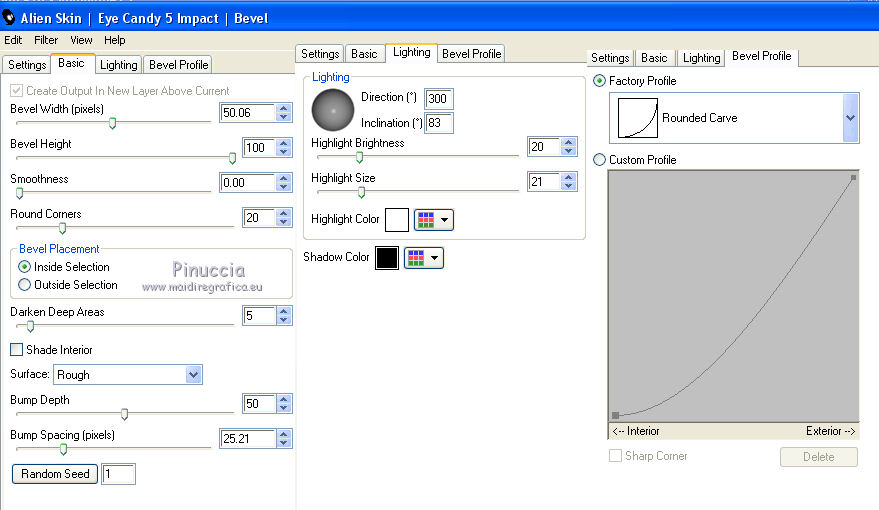Increase Darken Deep Areas stepper value
This screenshot has width=879, height=510.
tap(284, 311)
